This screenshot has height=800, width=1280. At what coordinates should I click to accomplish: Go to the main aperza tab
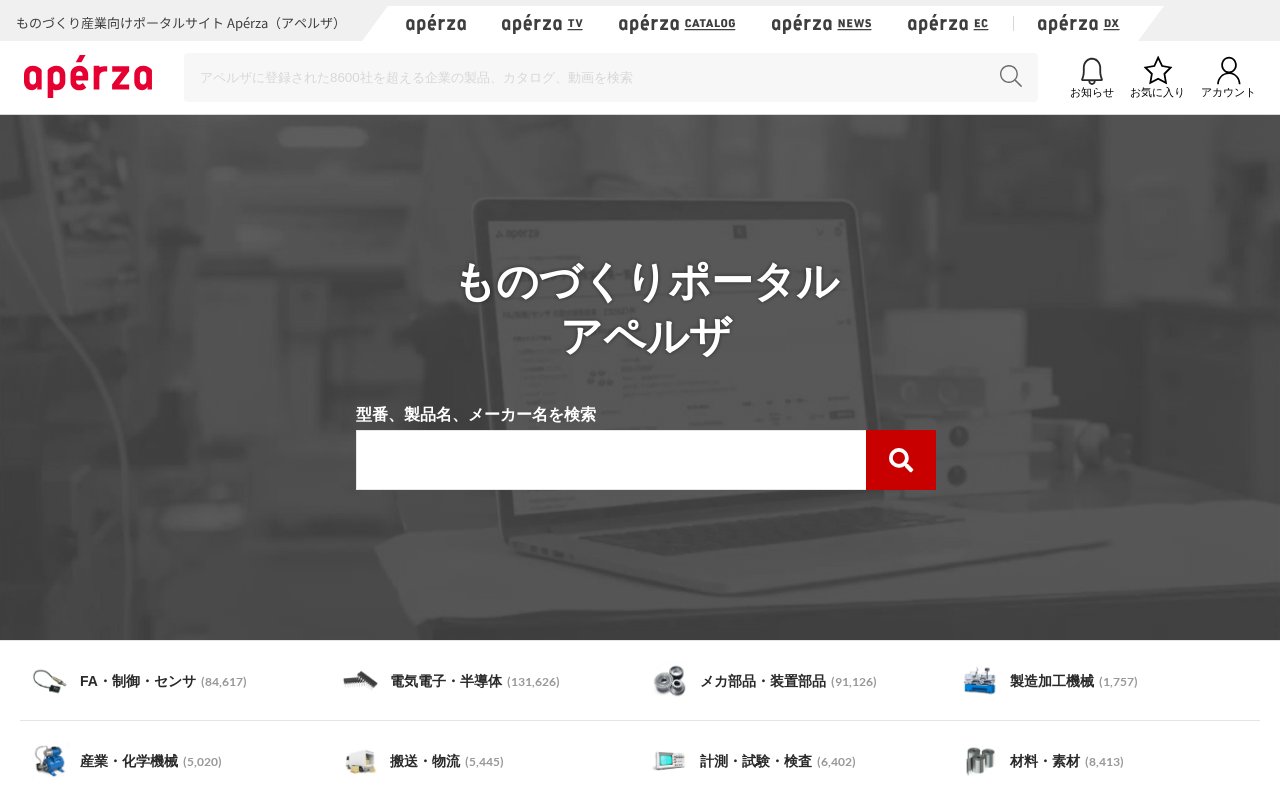point(436,24)
